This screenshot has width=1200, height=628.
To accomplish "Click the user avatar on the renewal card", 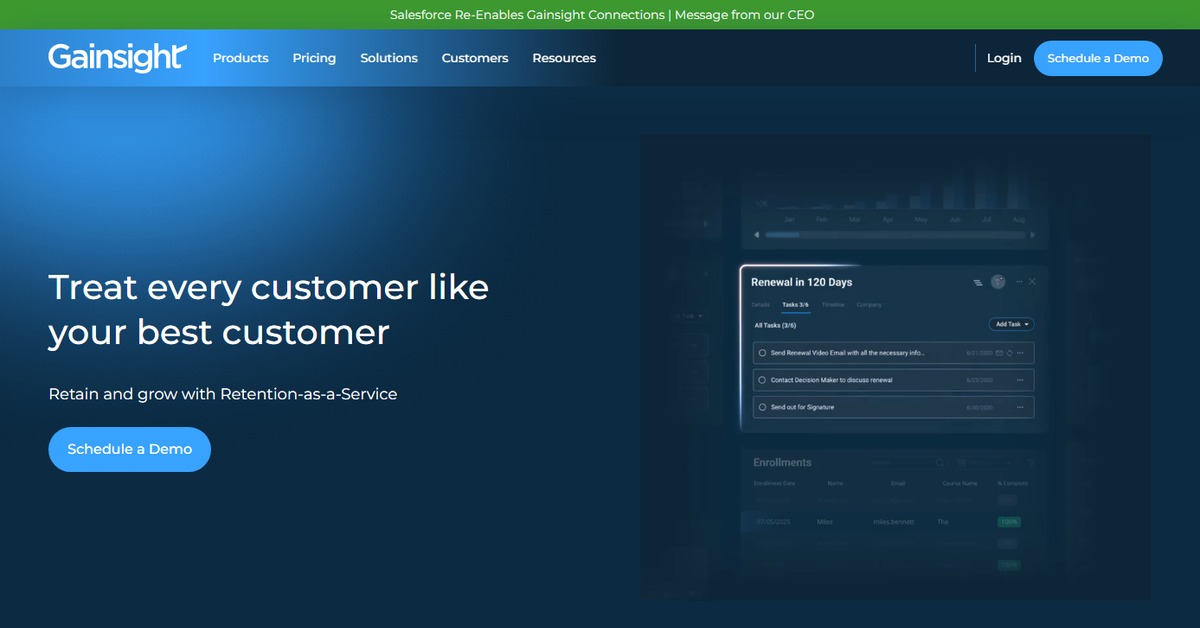I will [x=997, y=282].
